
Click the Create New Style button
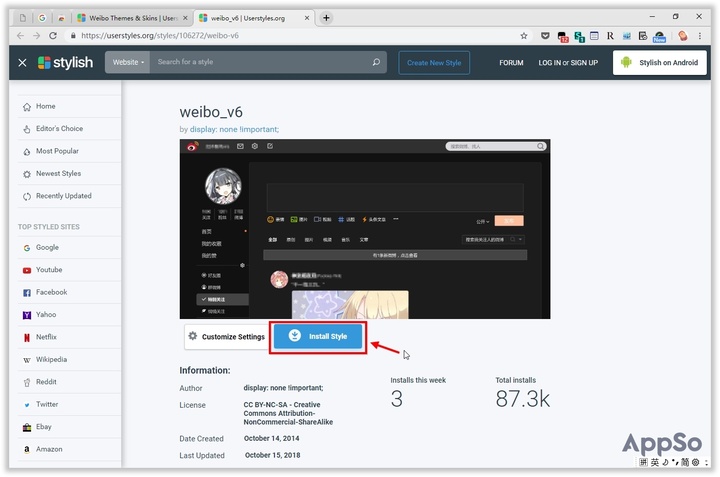click(x=434, y=62)
